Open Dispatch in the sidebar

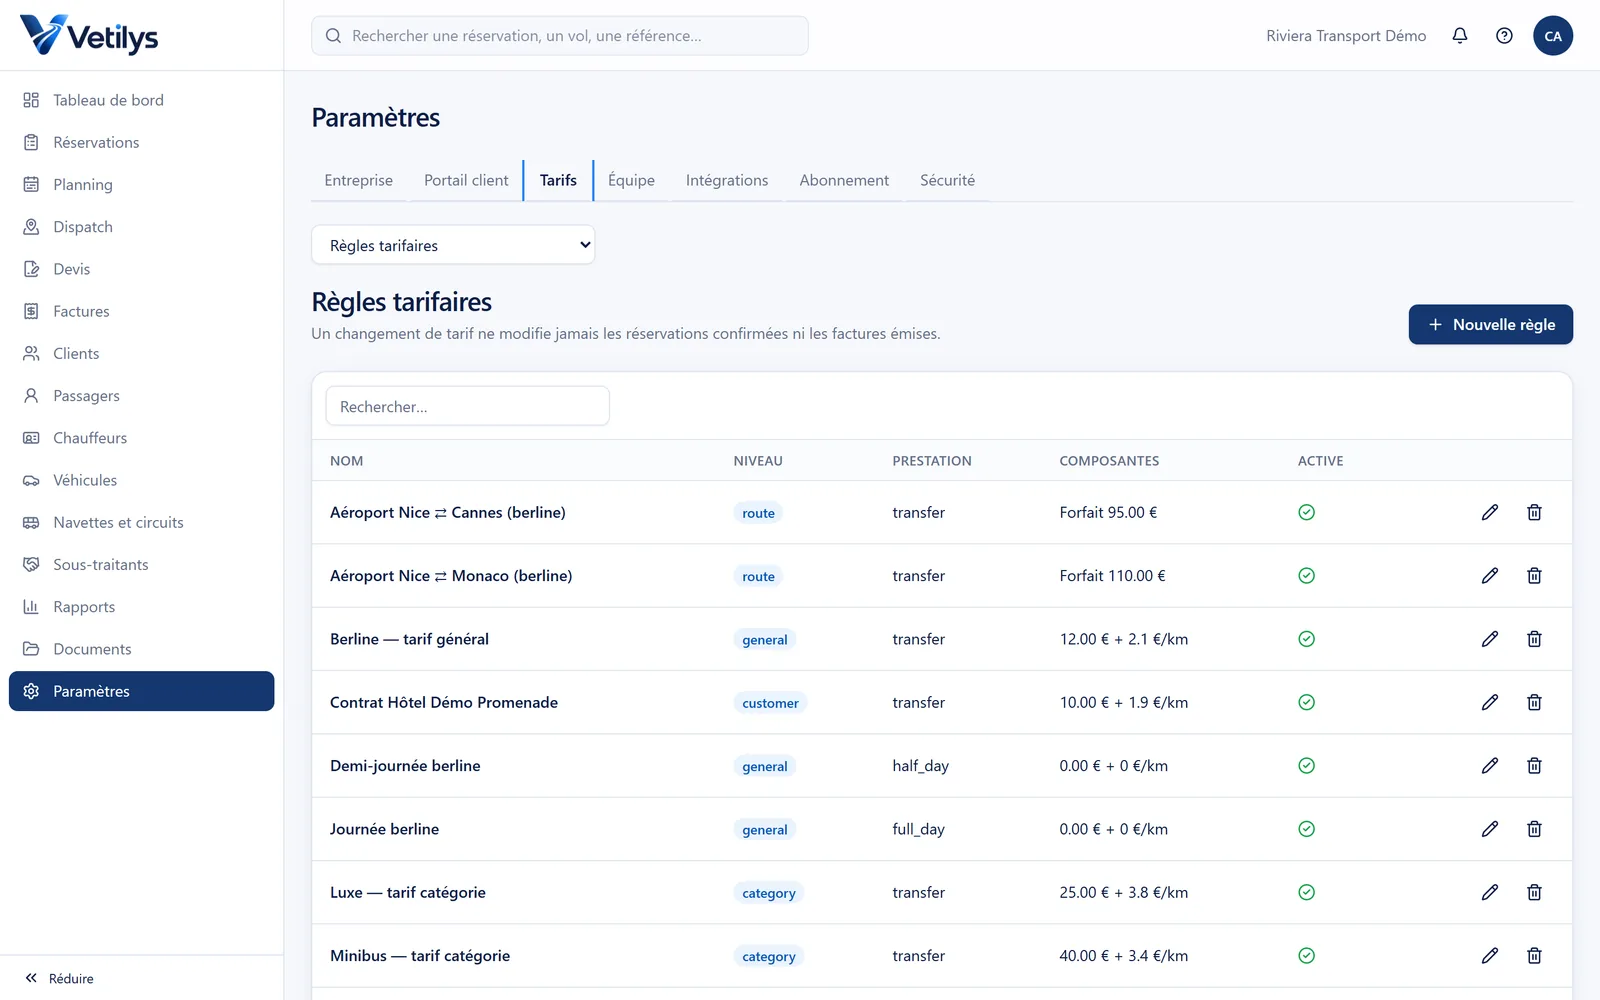point(142,227)
